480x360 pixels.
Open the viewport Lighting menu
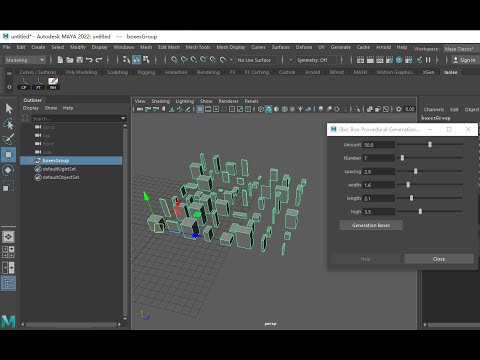click(x=185, y=101)
